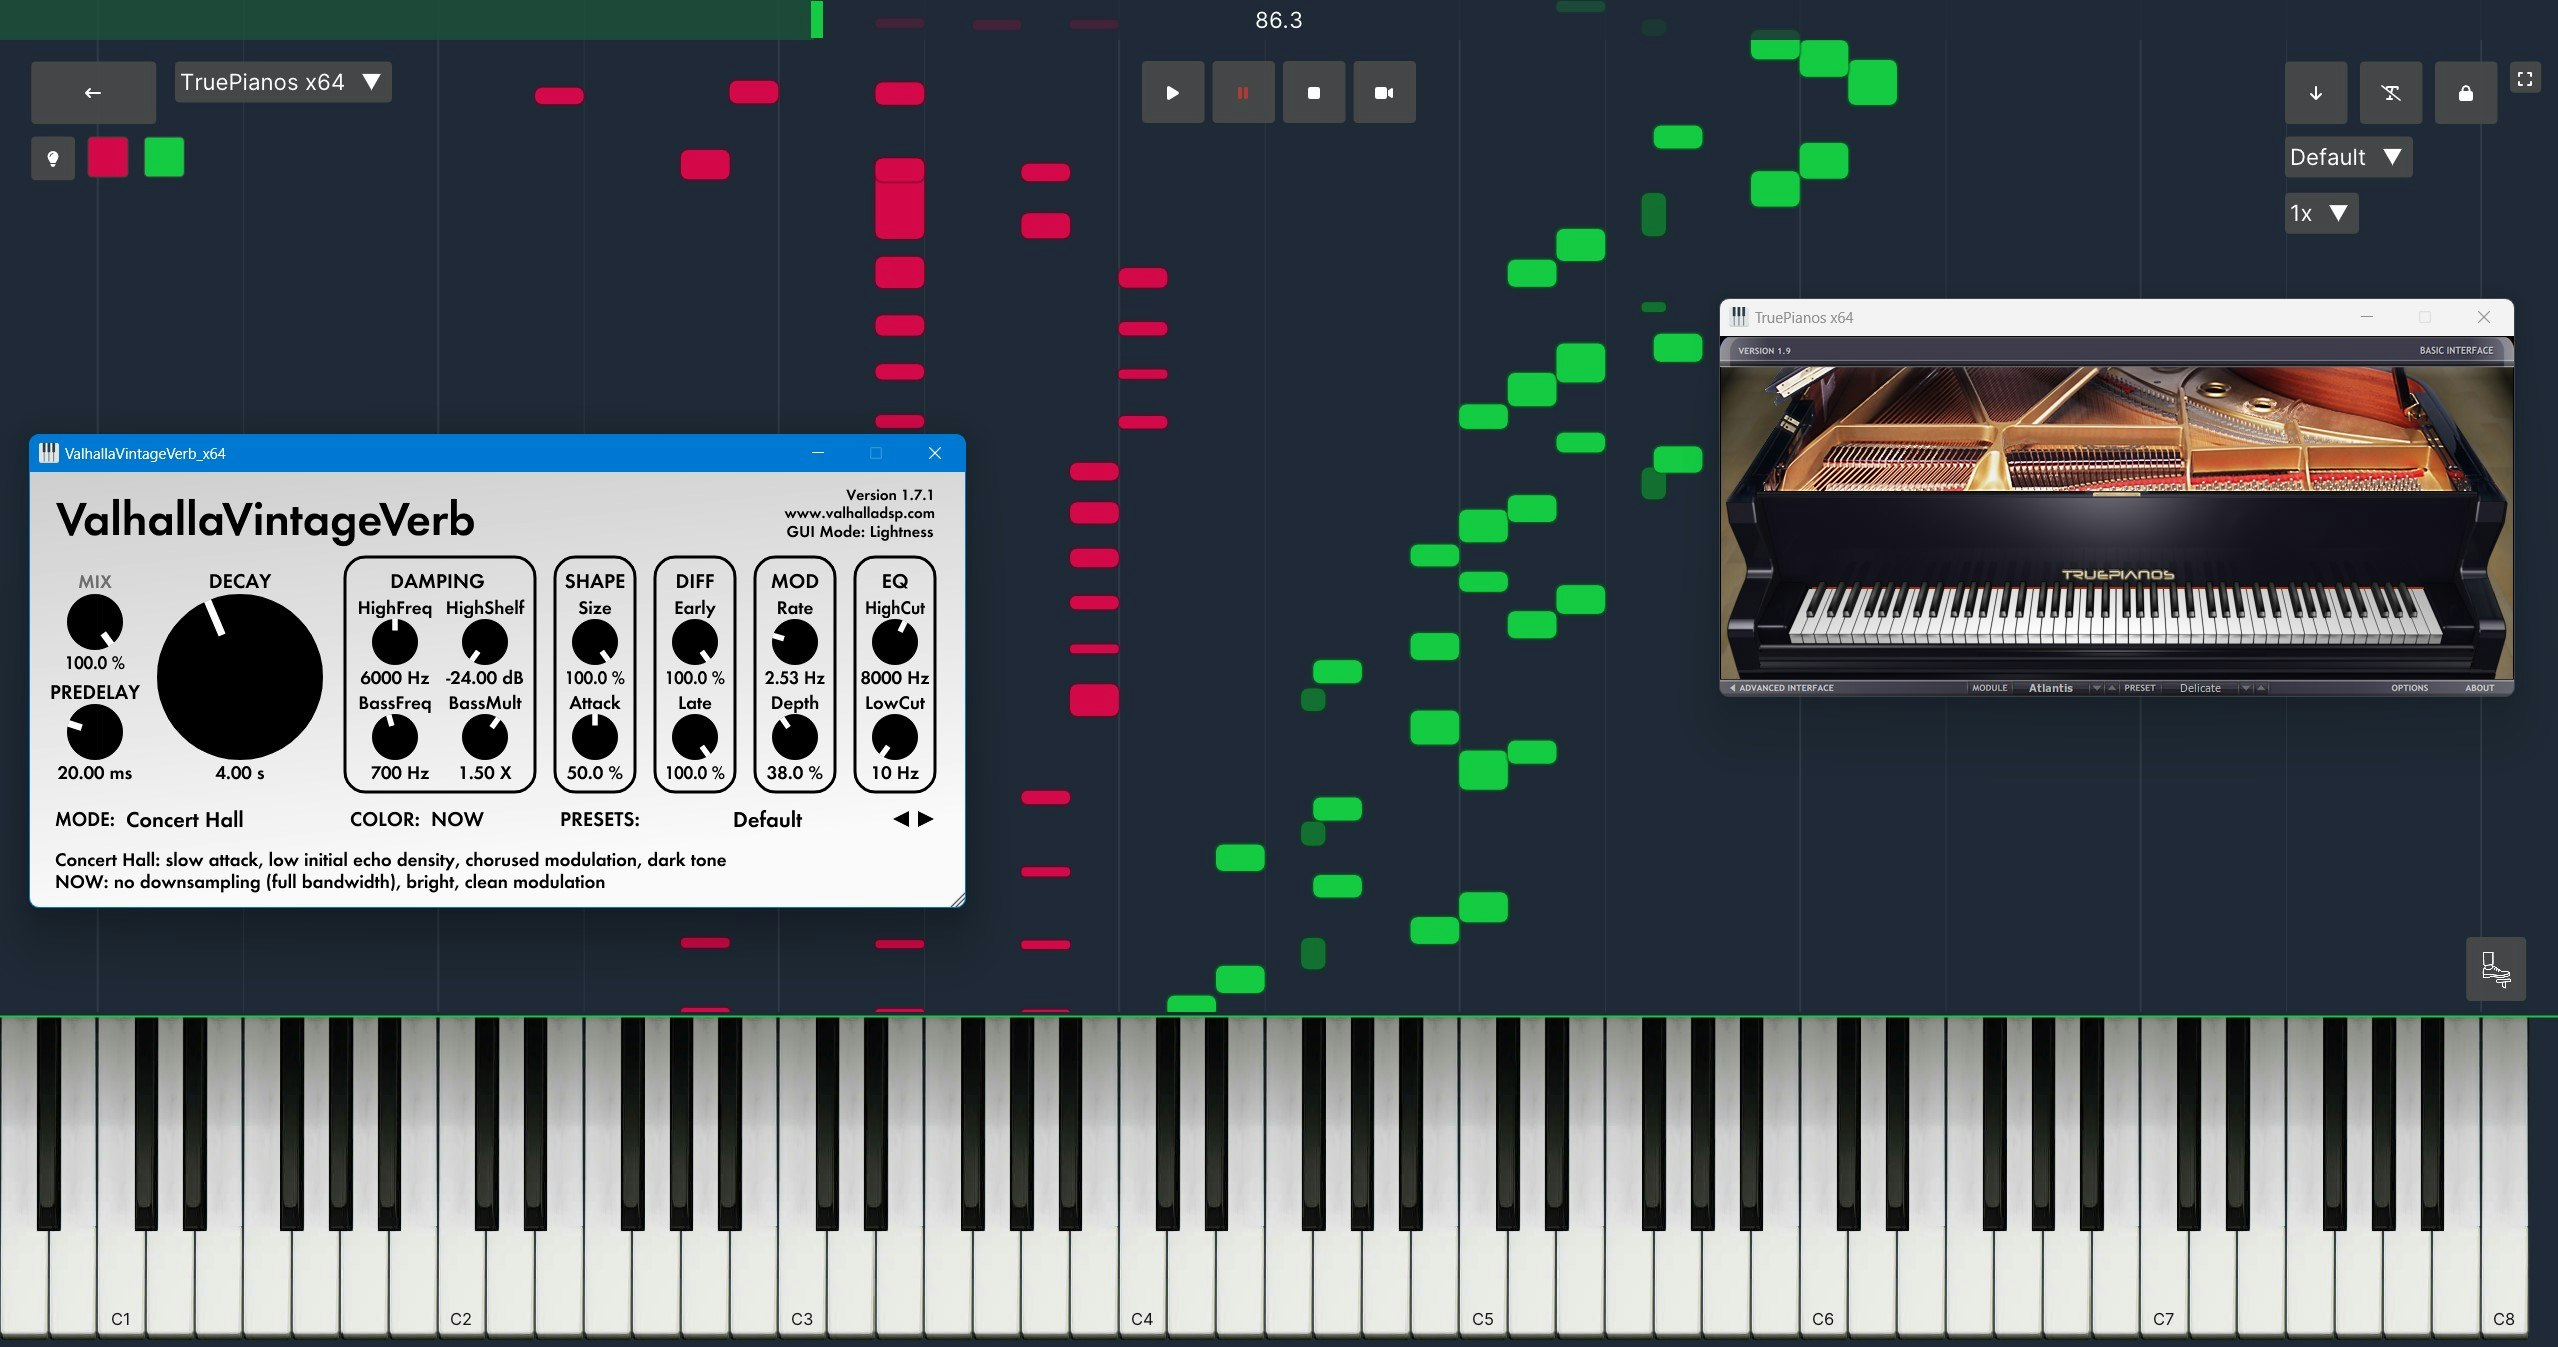Click the 2.53 Hz rate value
This screenshot has height=1347, width=2558.
[x=795, y=678]
